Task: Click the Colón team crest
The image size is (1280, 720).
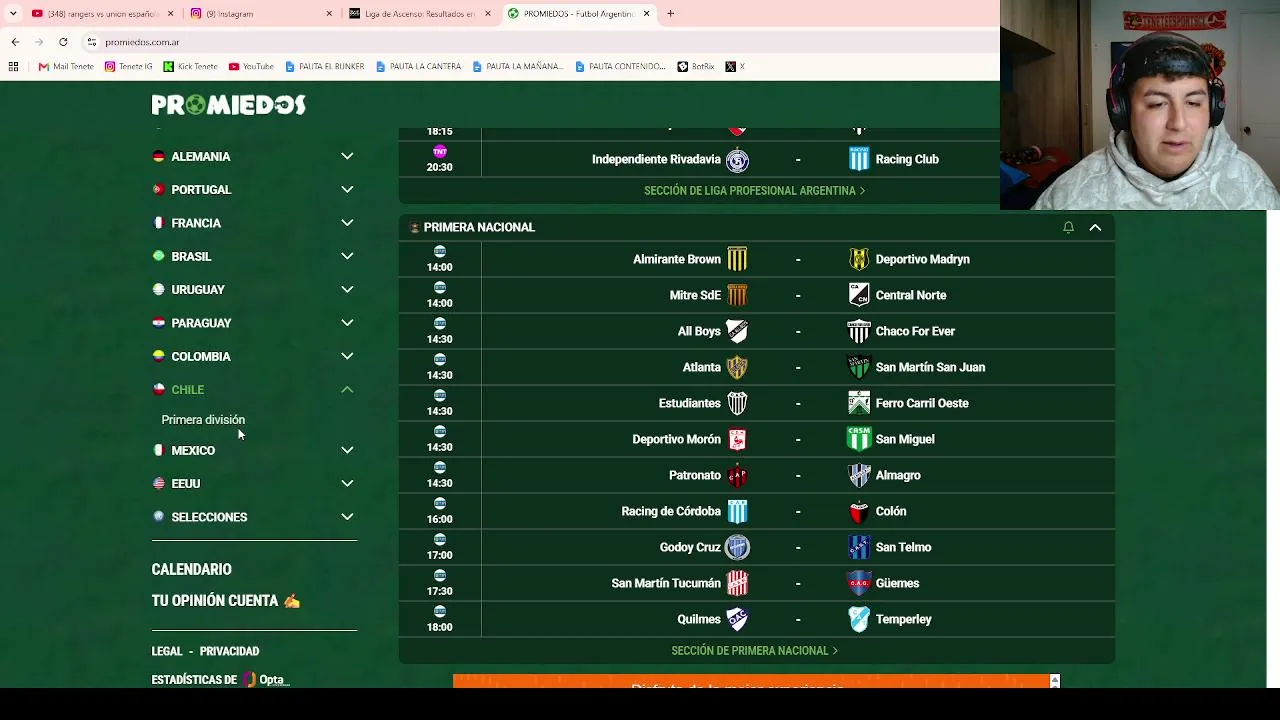Action: (x=859, y=511)
